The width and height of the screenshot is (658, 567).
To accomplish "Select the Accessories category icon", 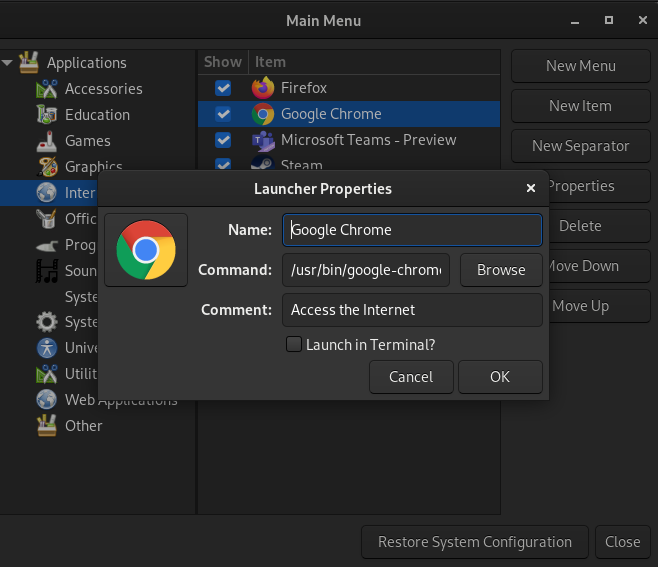I will [47, 89].
